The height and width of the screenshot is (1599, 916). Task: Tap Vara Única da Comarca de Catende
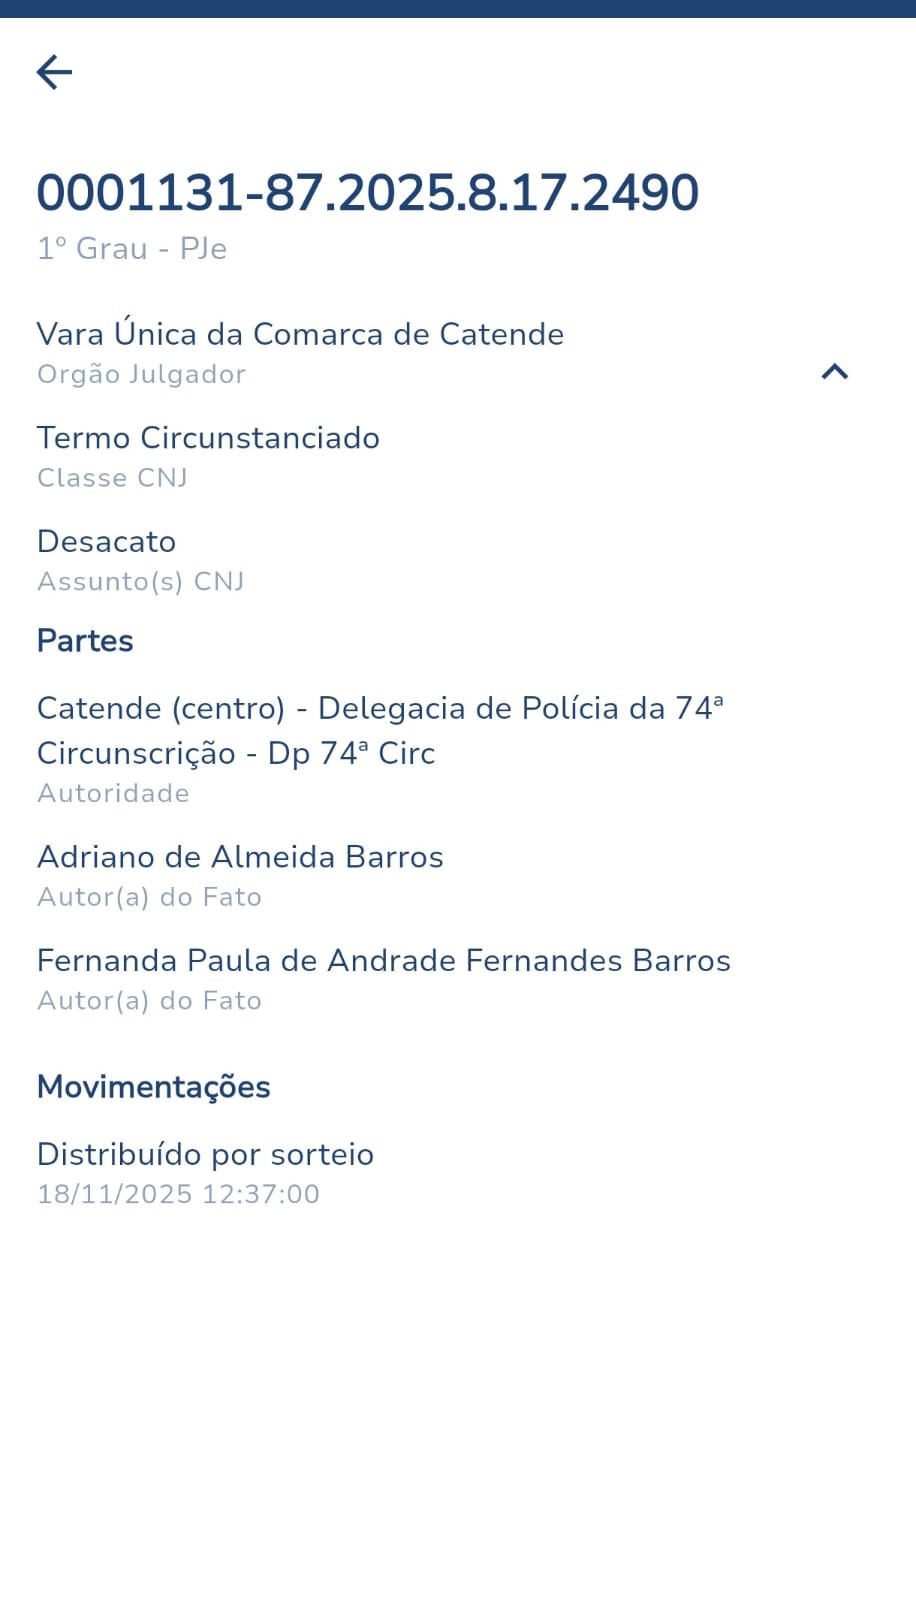[x=300, y=334]
